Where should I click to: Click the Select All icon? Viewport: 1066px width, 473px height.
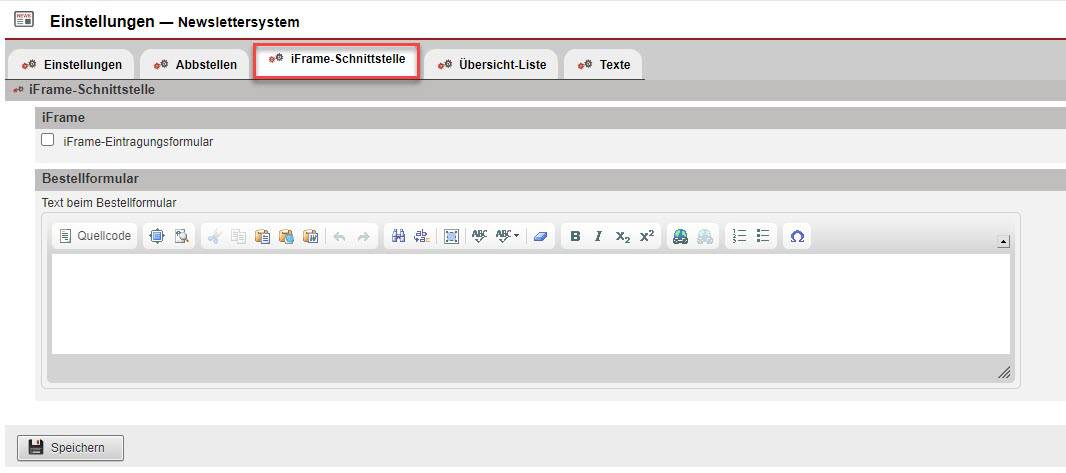(x=451, y=236)
